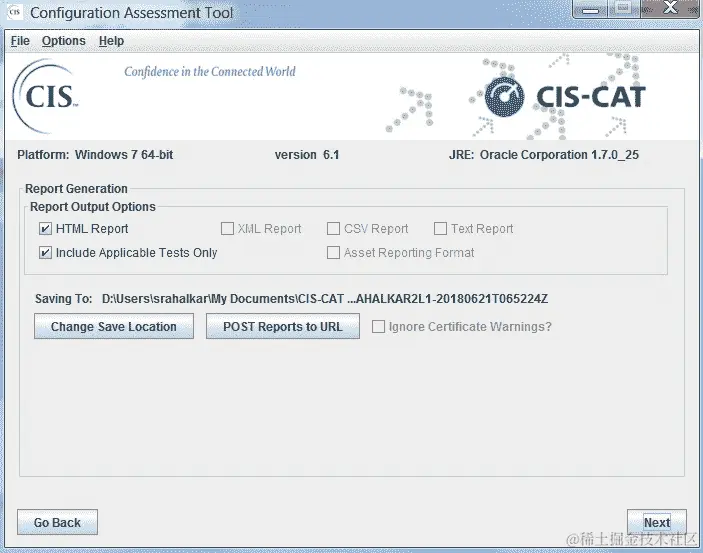Viewport: 703px width, 553px height.
Task: Click the title bar CIS application icon
Action: coord(14,12)
